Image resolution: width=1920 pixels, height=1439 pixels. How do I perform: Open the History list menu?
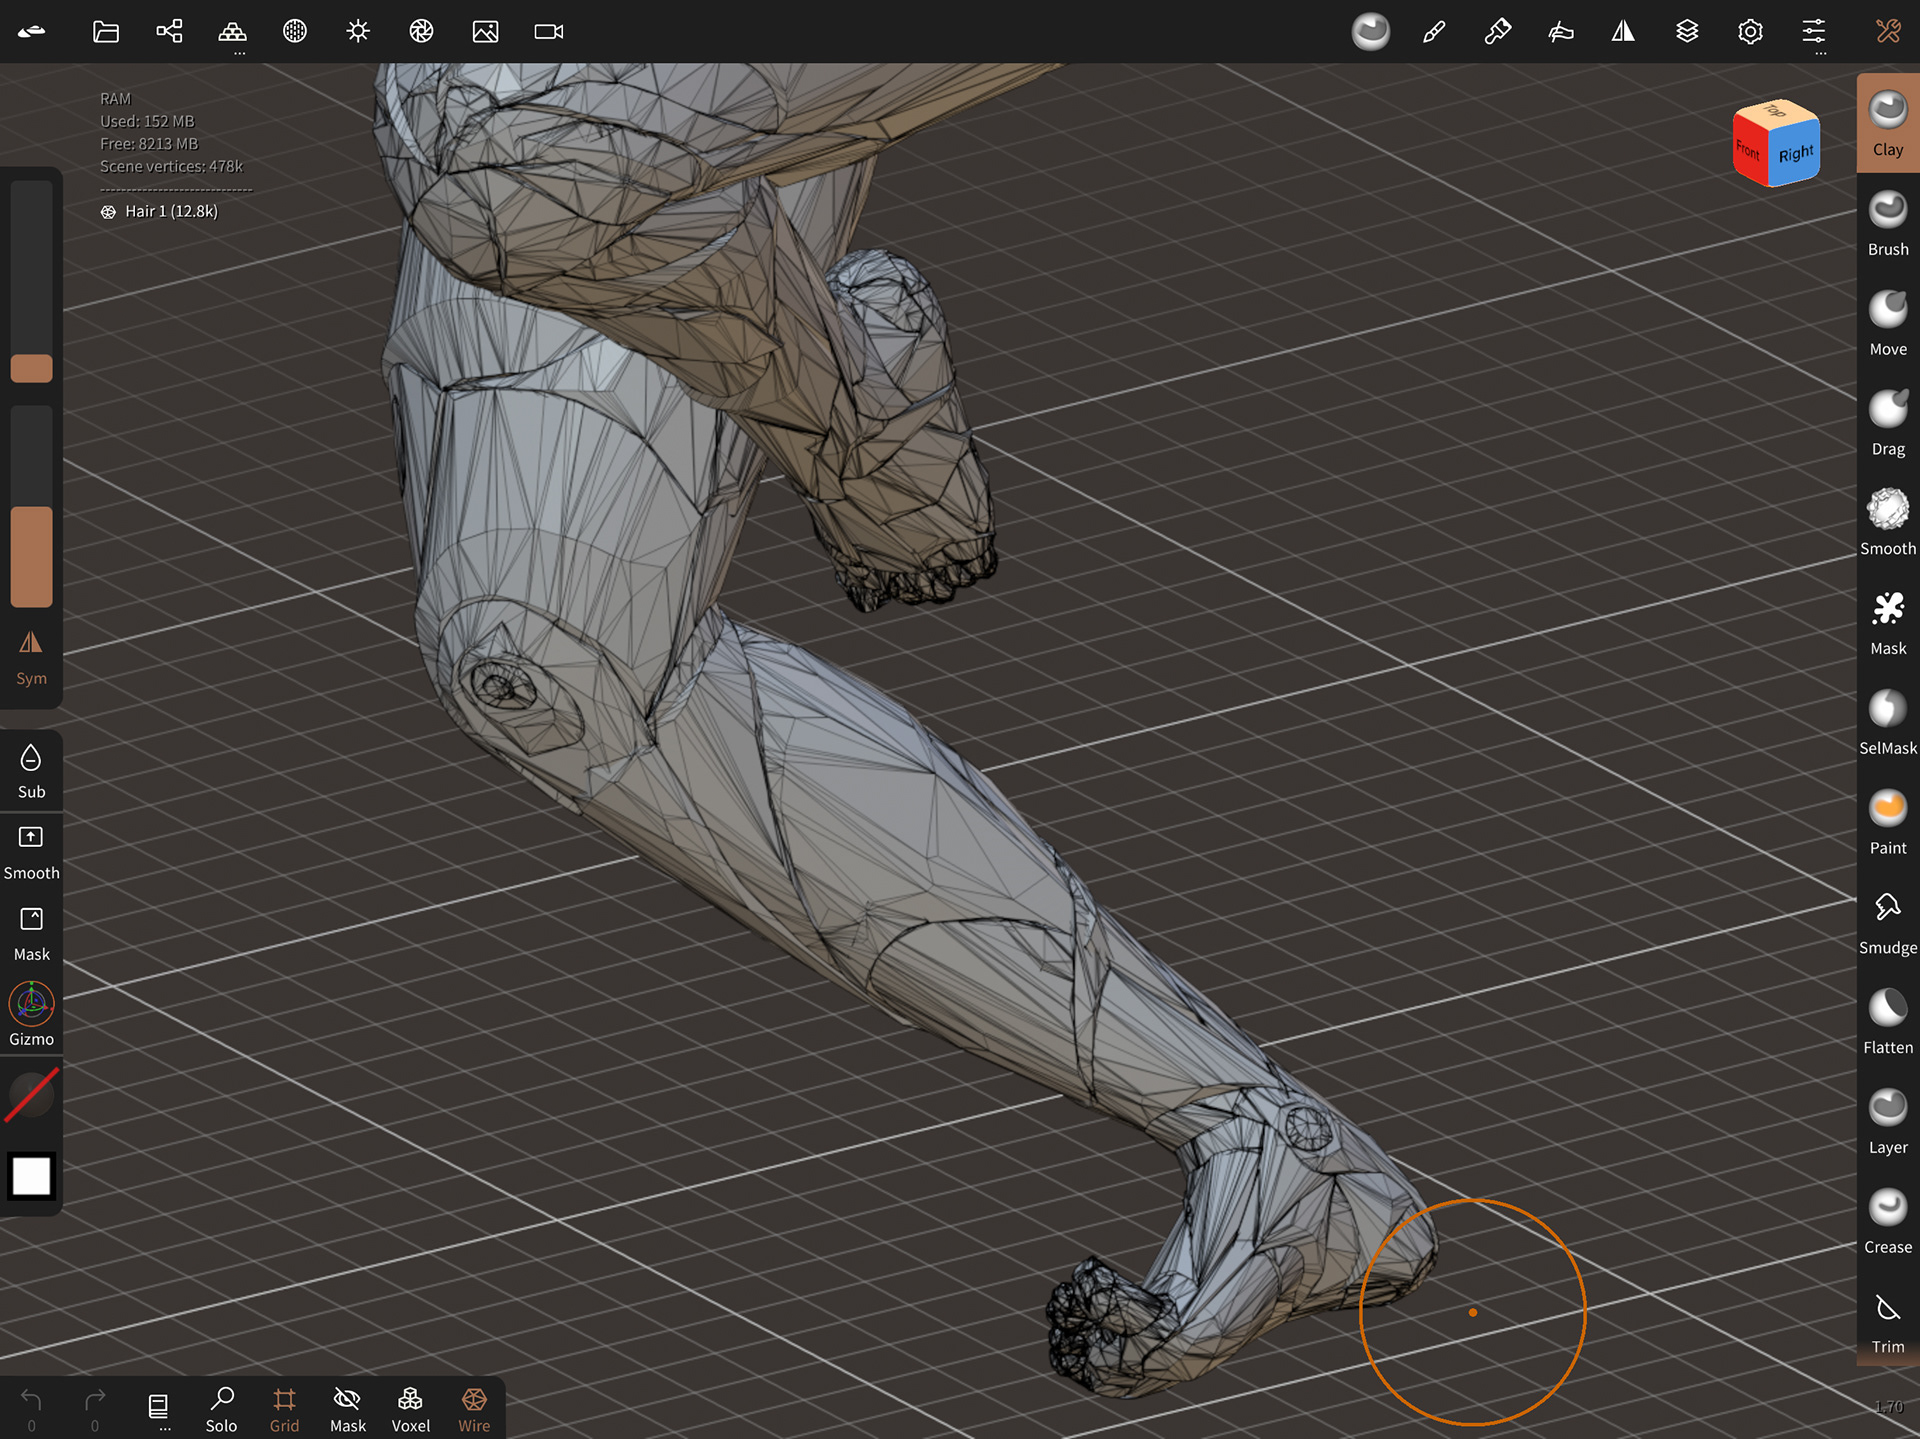158,1410
